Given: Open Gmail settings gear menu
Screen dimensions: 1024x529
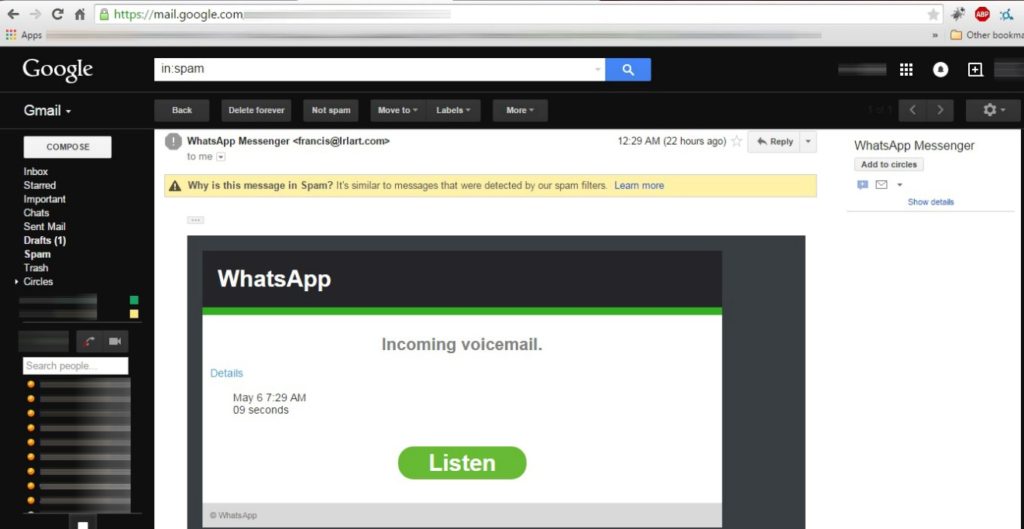Looking at the screenshot, I should click(993, 110).
